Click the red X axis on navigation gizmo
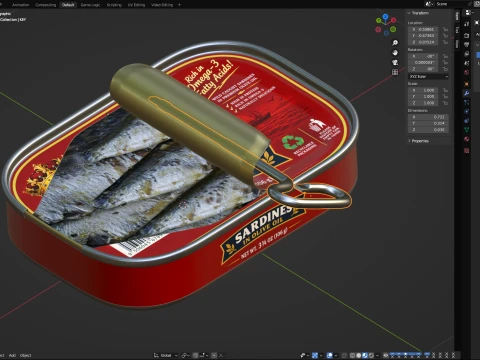 pos(393,20)
